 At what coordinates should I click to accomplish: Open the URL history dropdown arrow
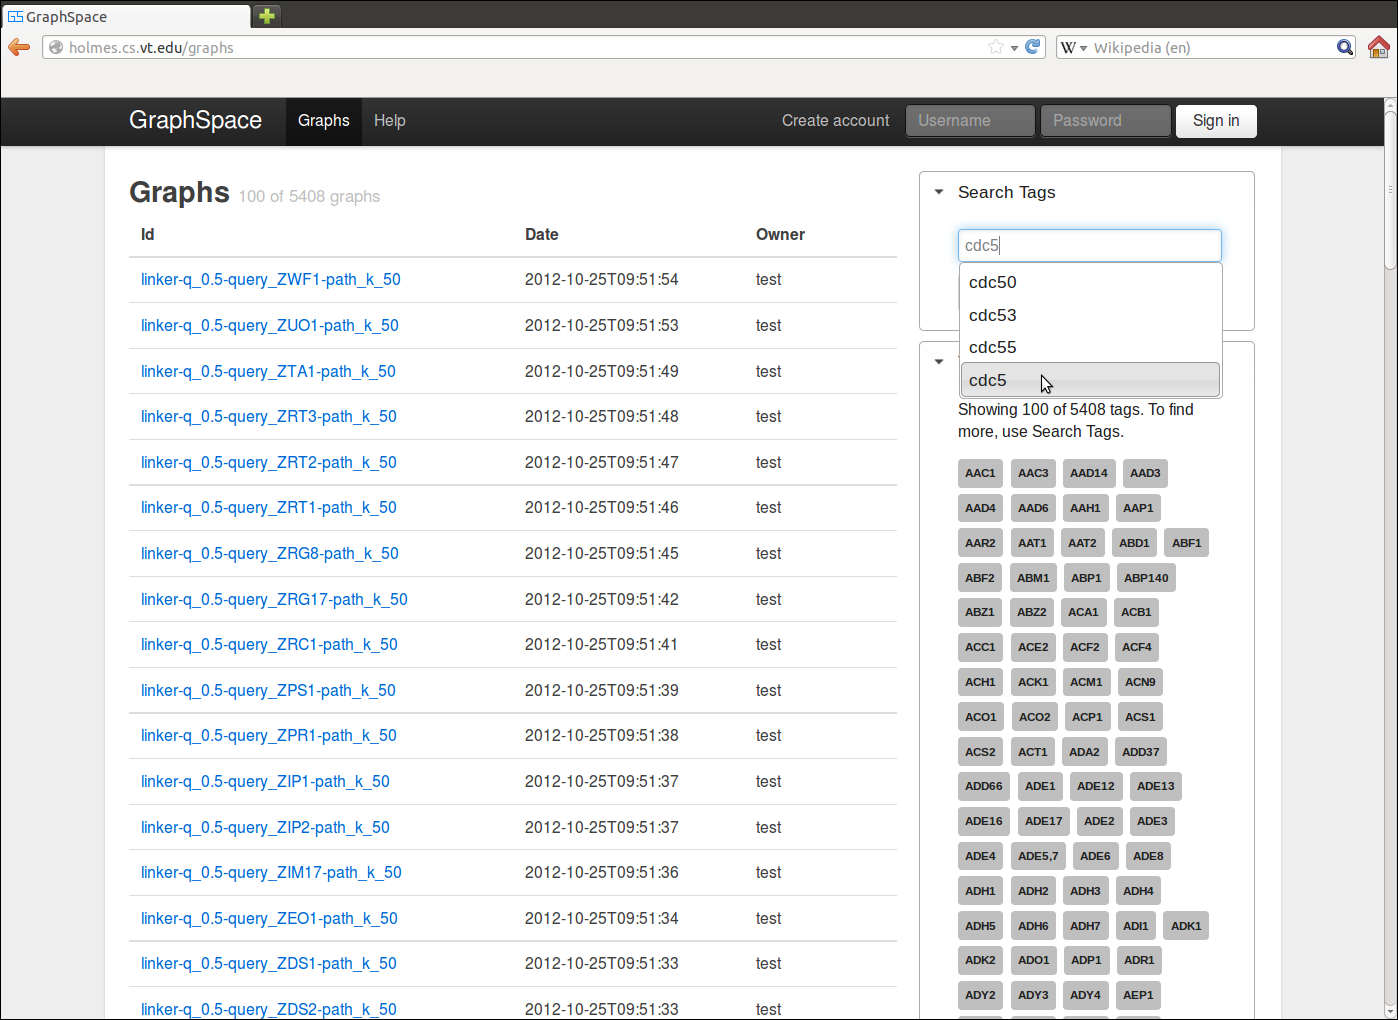(1014, 48)
